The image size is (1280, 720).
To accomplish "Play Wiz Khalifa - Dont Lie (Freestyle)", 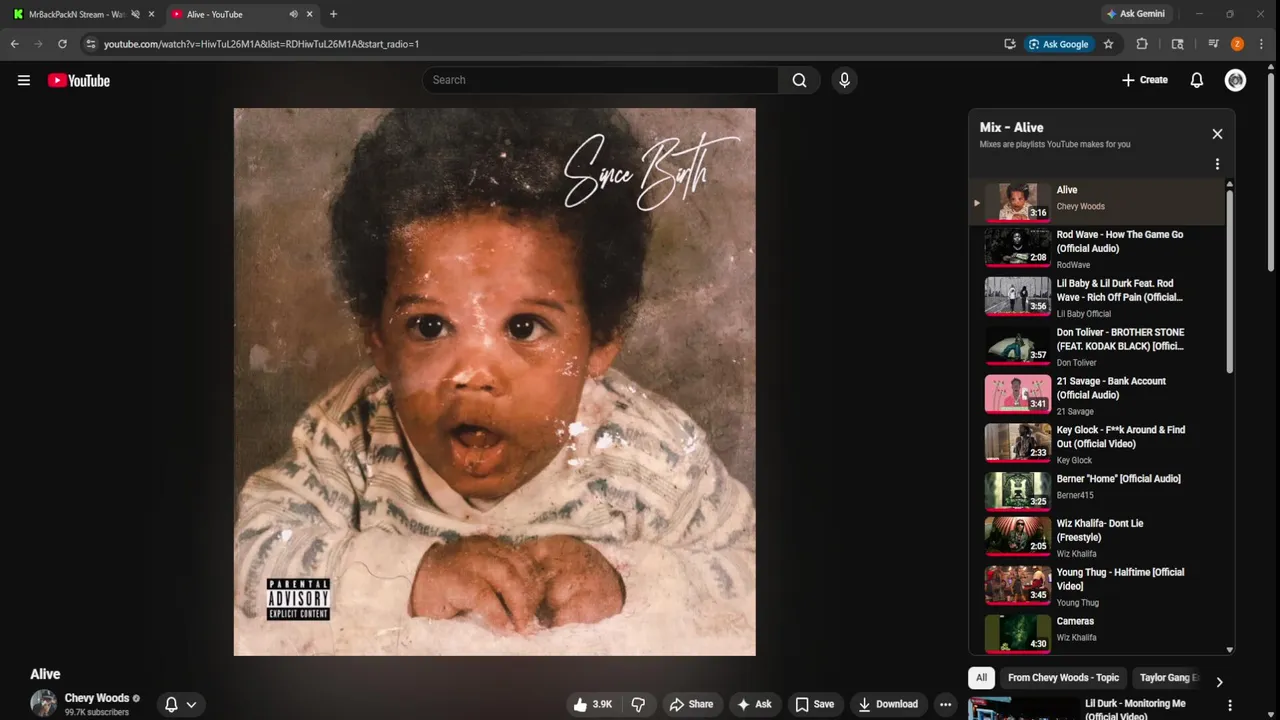I will (x=1097, y=538).
